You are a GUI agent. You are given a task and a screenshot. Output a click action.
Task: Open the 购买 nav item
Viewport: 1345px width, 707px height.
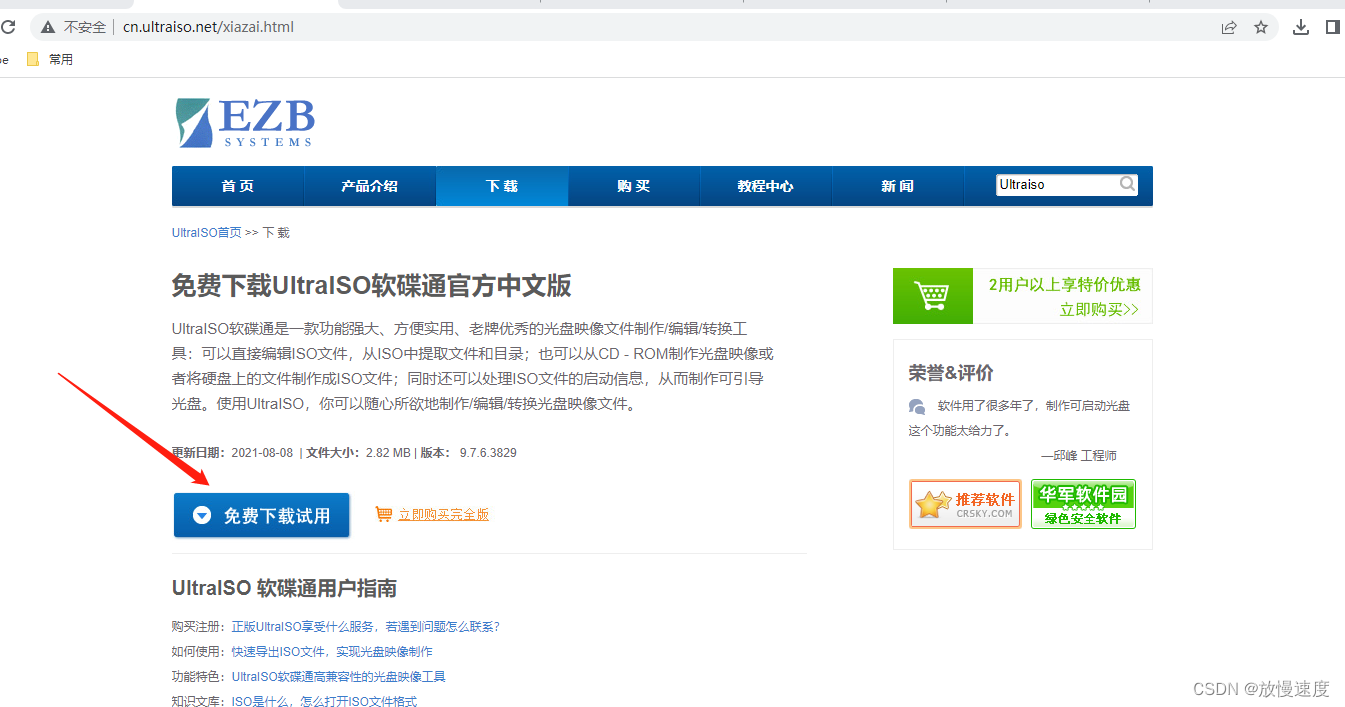coord(634,186)
